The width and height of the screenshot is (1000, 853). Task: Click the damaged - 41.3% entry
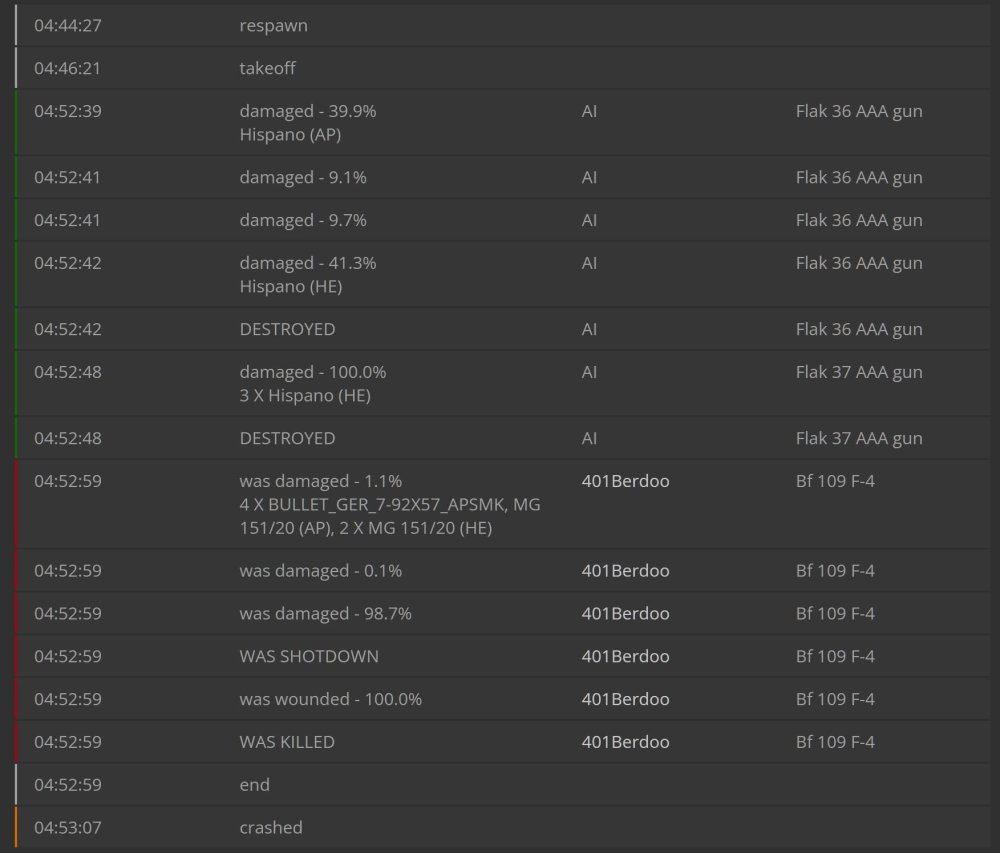[307, 263]
